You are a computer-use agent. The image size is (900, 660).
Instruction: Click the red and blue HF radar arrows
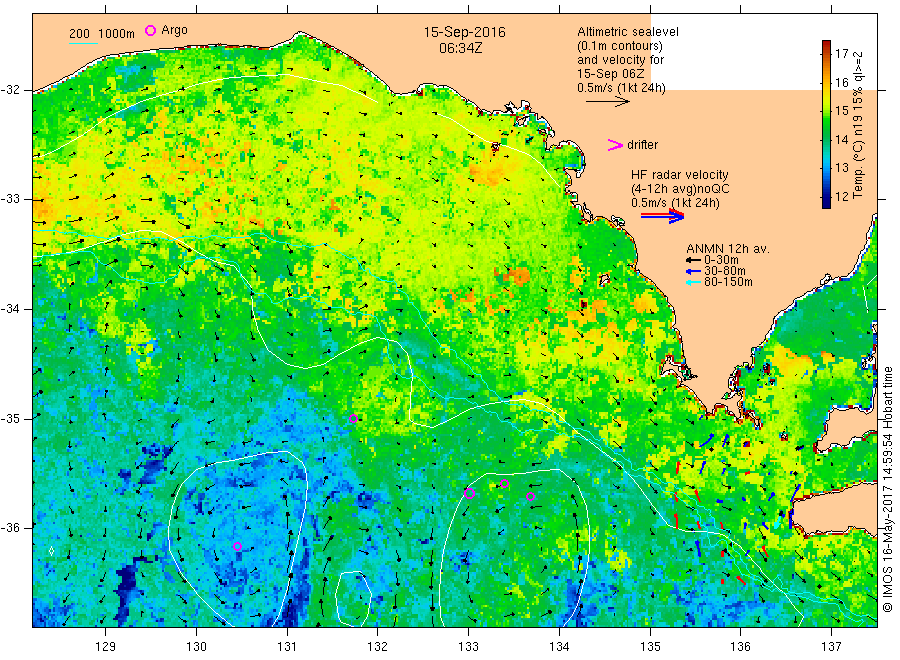(662, 216)
